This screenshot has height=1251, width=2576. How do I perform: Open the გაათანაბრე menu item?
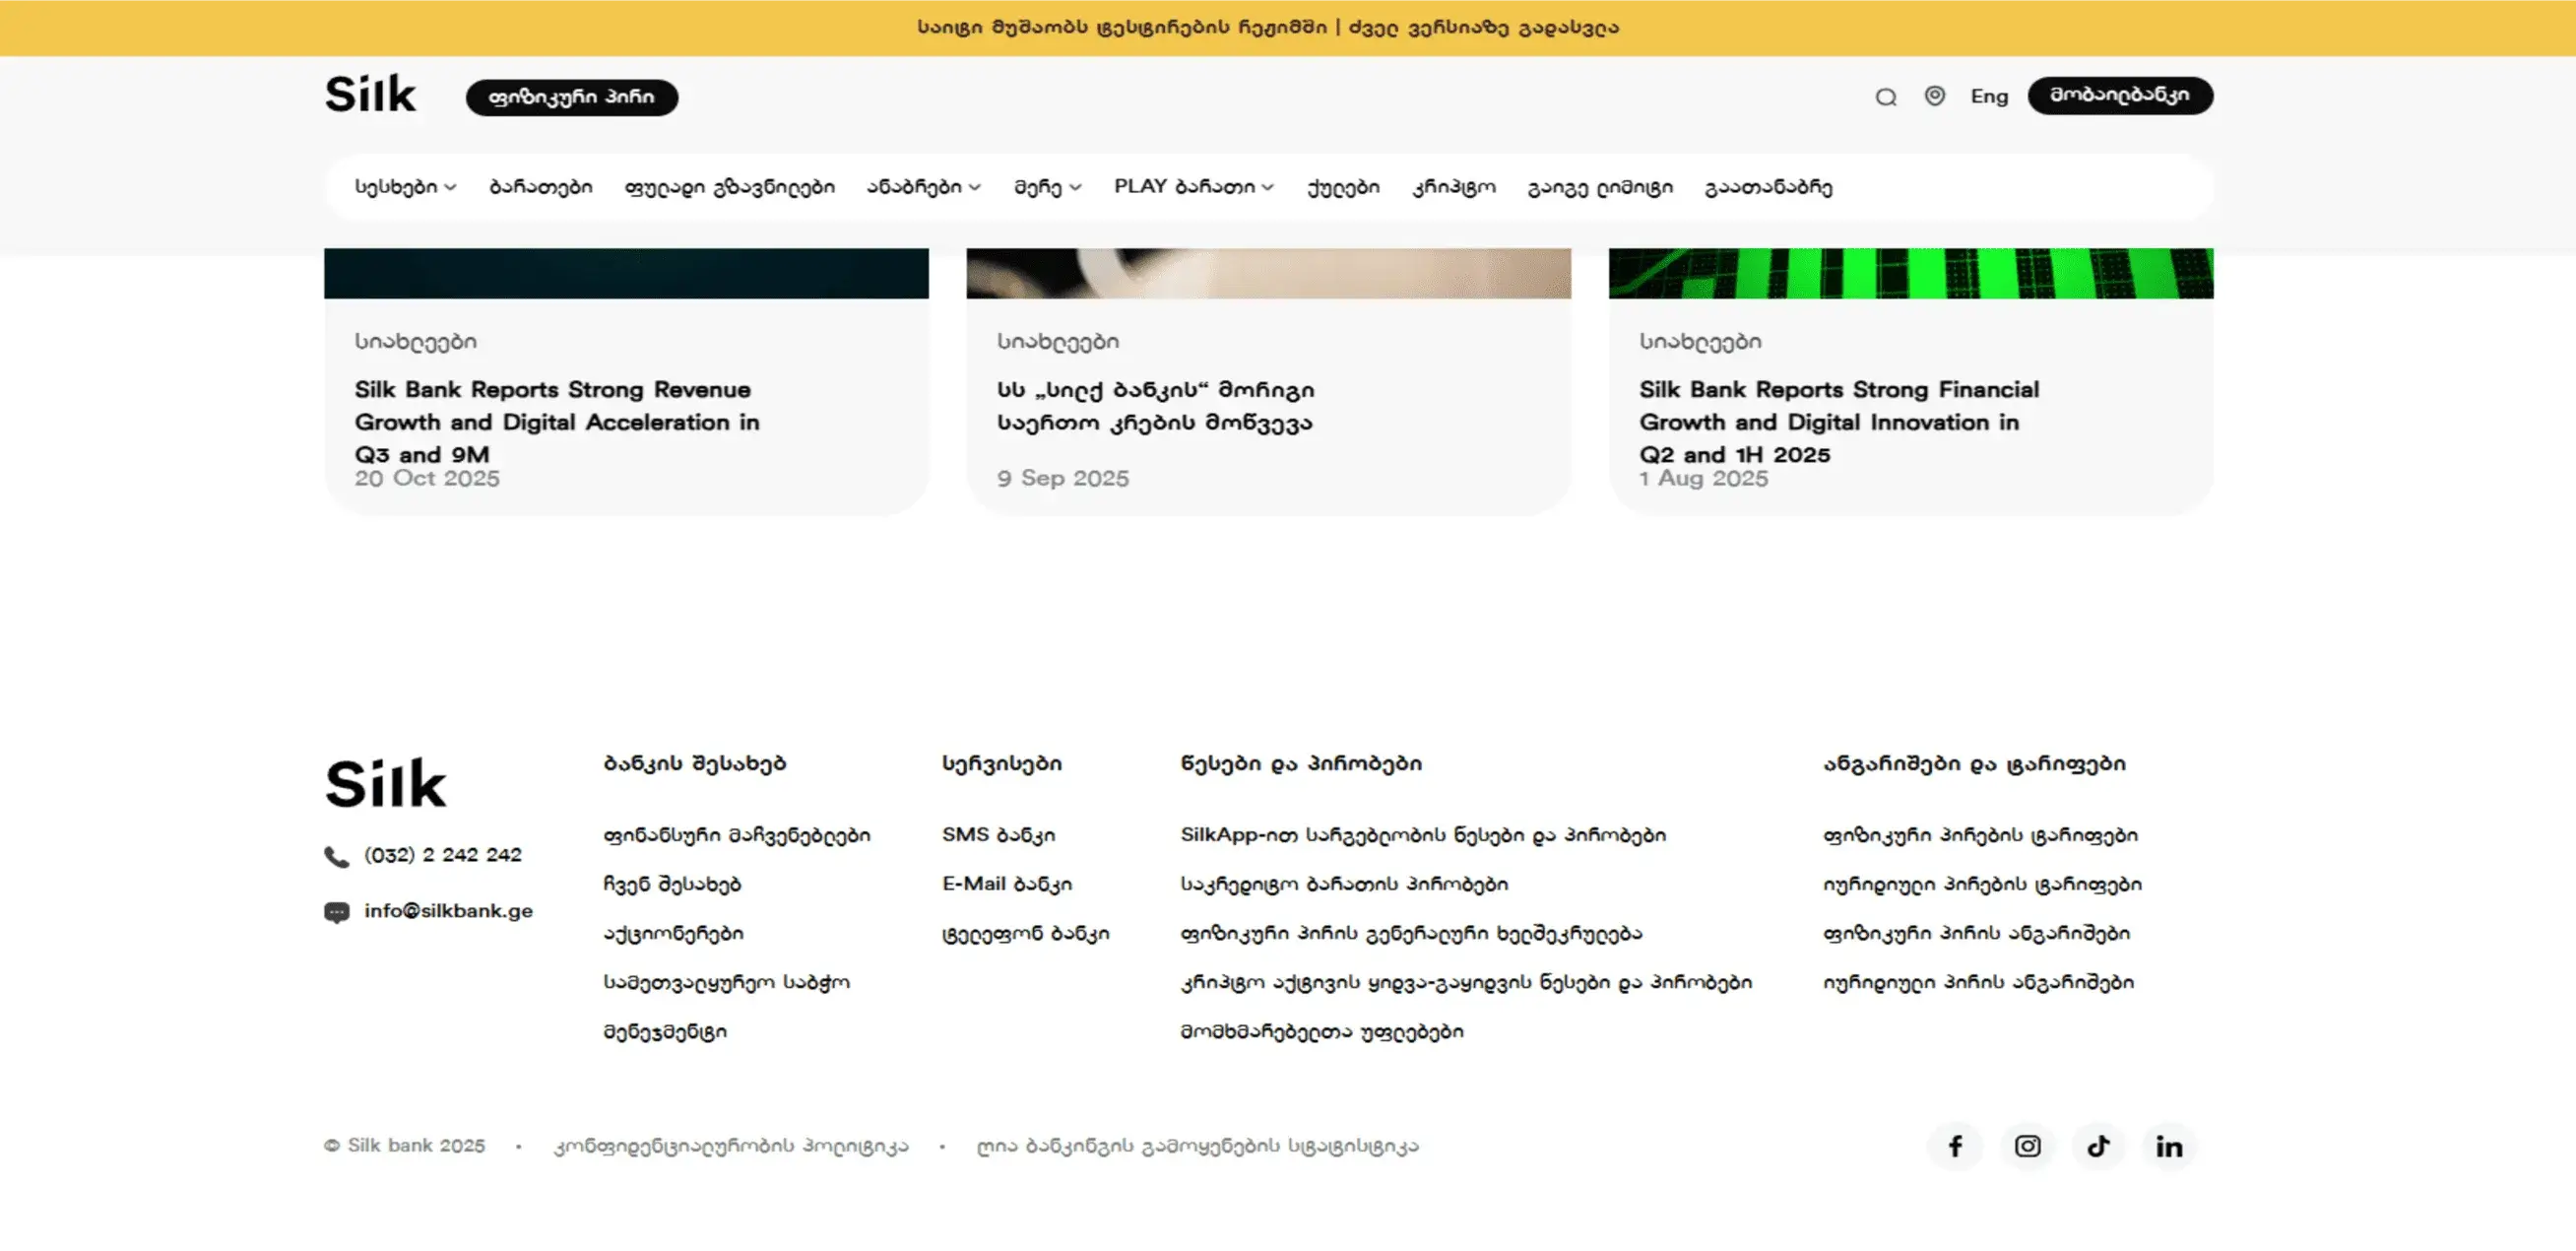1768,187
